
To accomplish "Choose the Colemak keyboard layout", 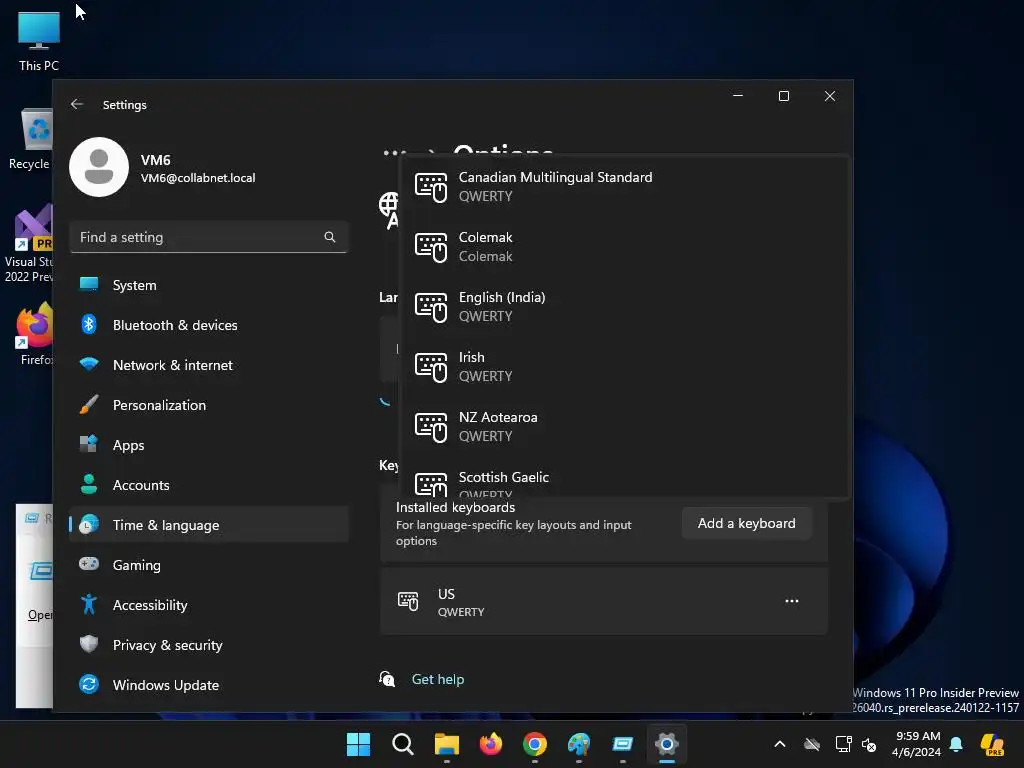I will pos(624,247).
